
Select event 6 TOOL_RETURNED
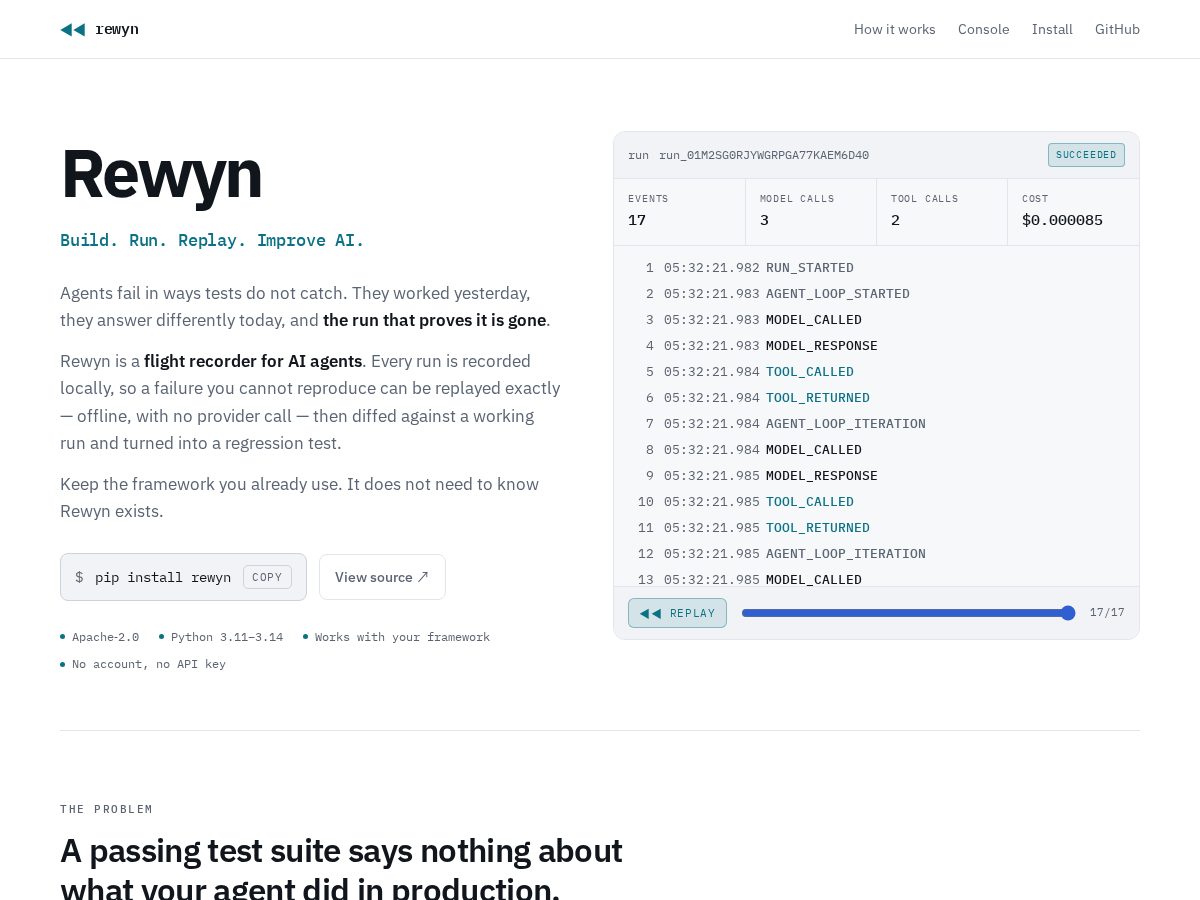point(876,398)
